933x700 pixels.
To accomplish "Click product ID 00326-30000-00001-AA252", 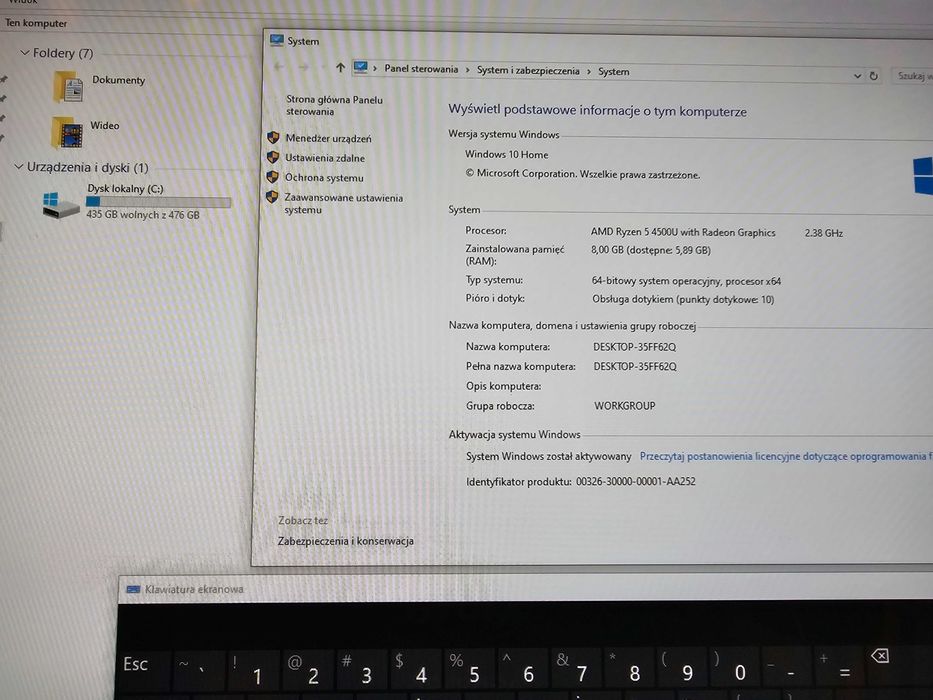I will (635, 482).
